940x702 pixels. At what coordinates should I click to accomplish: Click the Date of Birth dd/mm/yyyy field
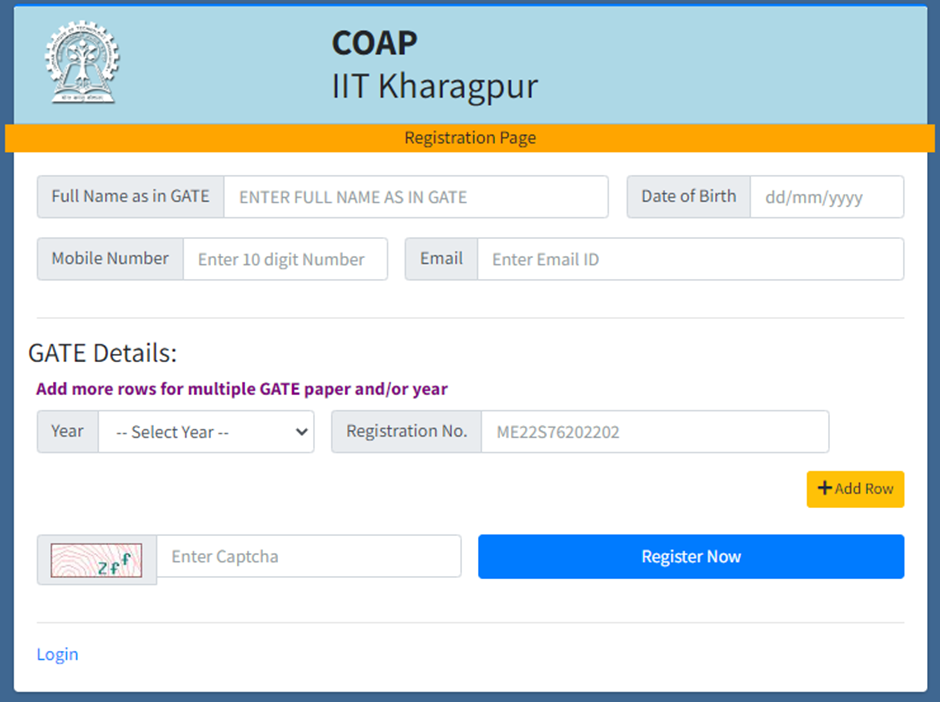(827, 197)
